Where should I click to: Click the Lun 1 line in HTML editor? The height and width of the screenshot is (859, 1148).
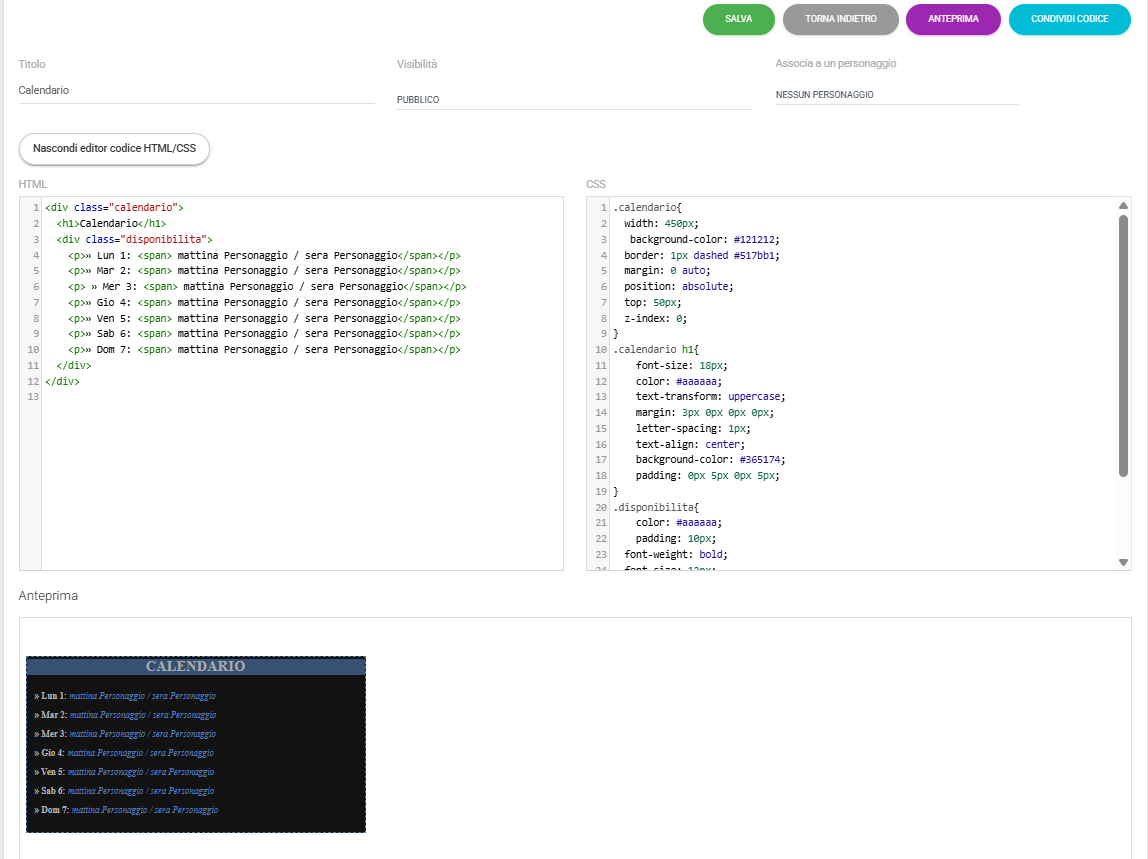[x=264, y=256]
